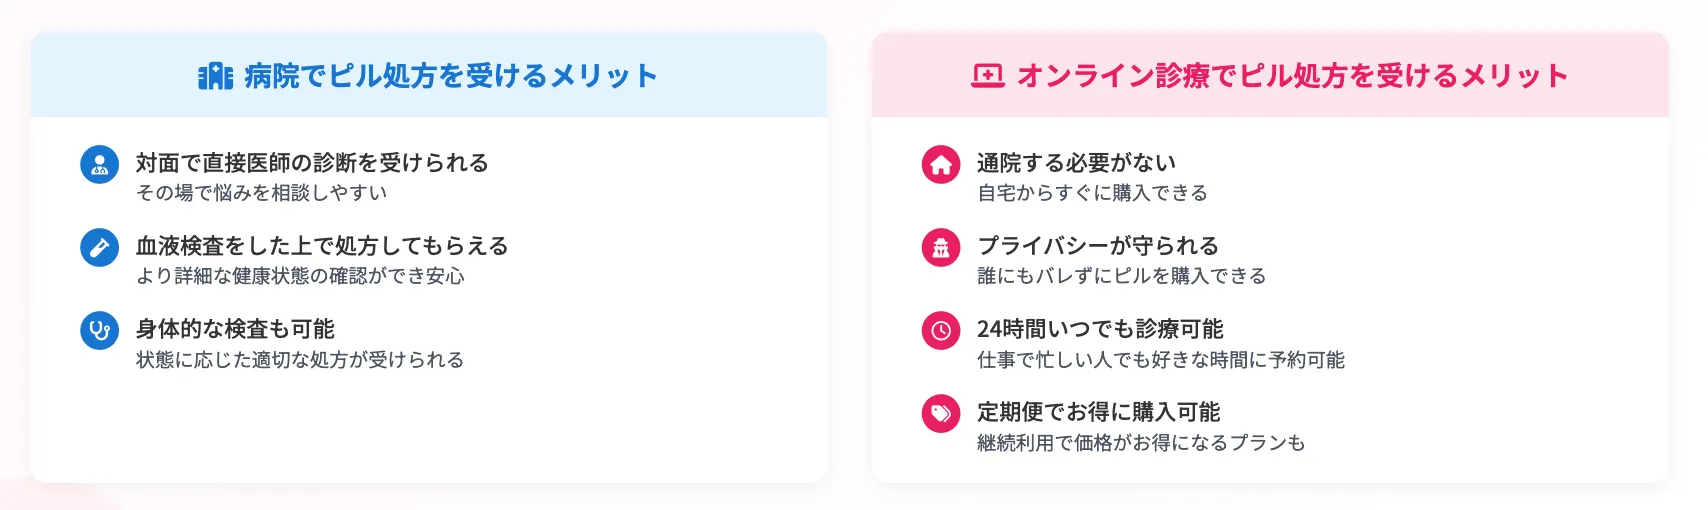
Task: Click the privacy incognito icon
Action: [x=941, y=247]
